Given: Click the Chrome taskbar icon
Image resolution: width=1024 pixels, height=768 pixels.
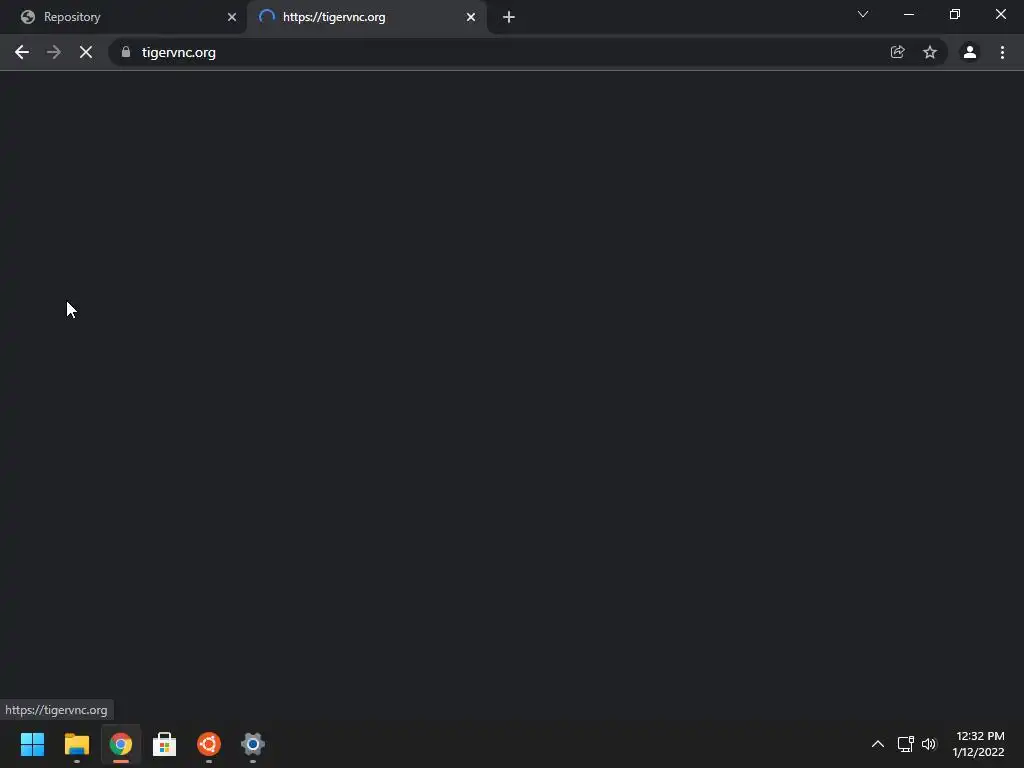Looking at the screenshot, I should tap(121, 744).
